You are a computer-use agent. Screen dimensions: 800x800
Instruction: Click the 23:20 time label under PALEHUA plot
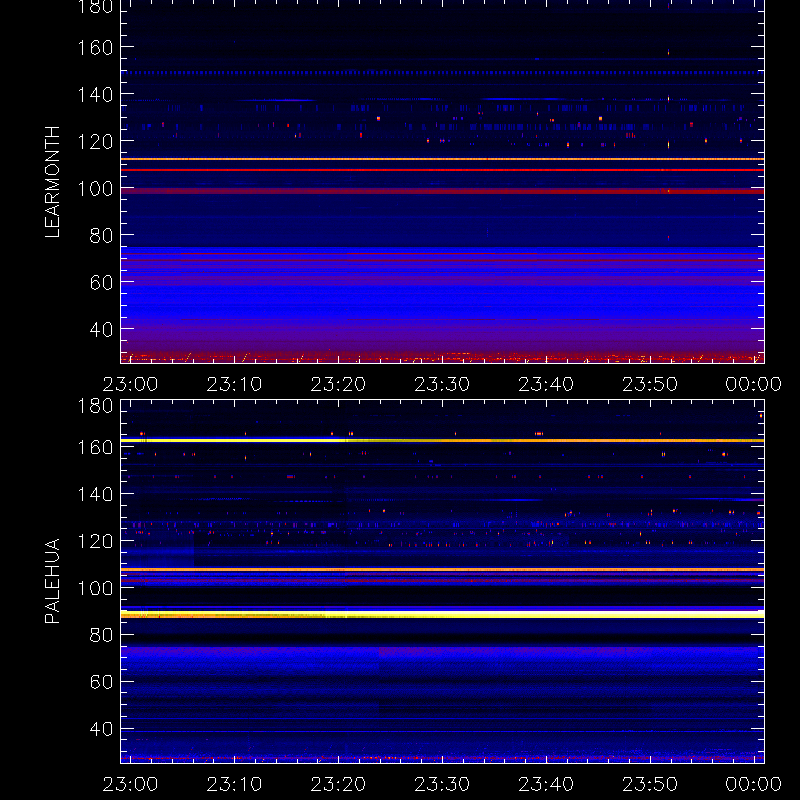338,784
